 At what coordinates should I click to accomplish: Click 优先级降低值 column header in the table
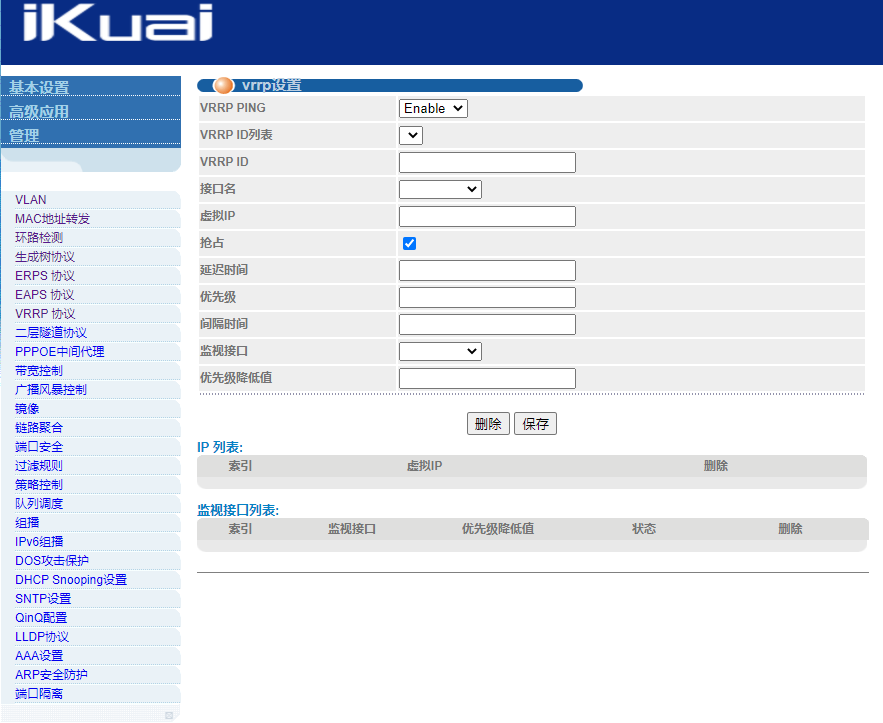click(x=498, y=529)
